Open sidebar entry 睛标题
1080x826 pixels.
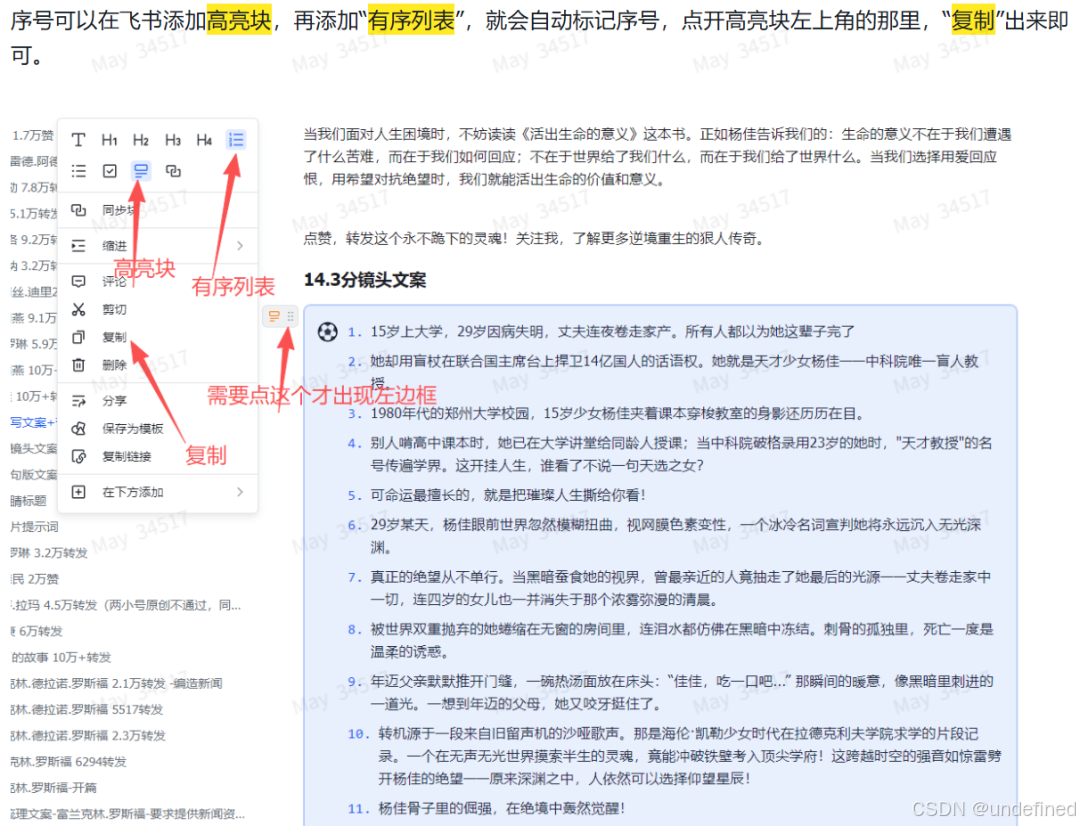(x=28, y=501)
